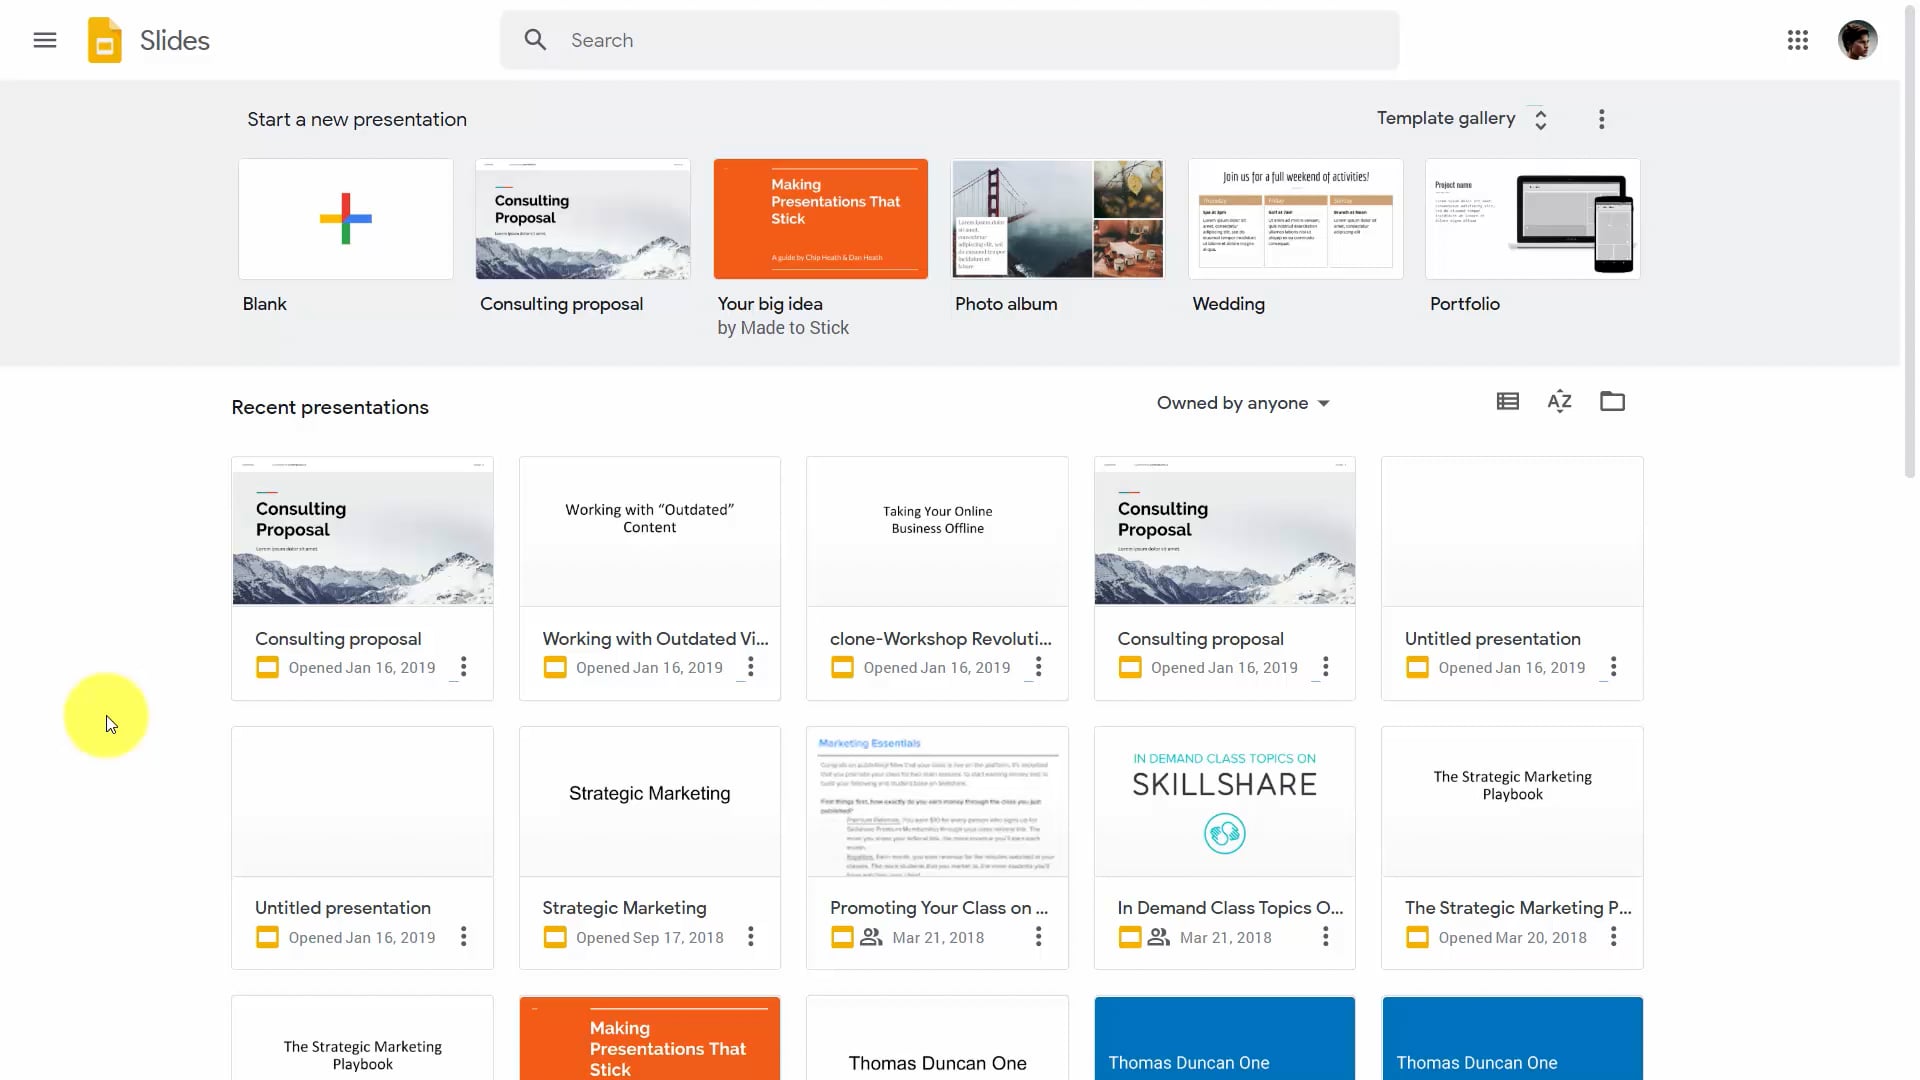Click the Opened Sep 17, 2018 date

coord(650,938)
